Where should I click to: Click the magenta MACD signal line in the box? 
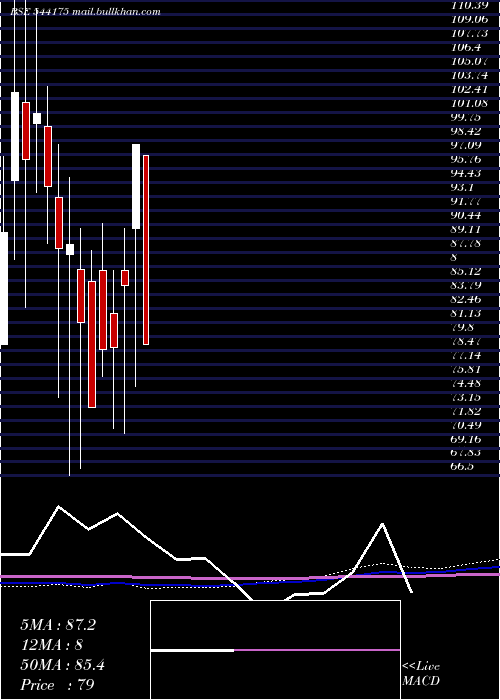(317, 650)
